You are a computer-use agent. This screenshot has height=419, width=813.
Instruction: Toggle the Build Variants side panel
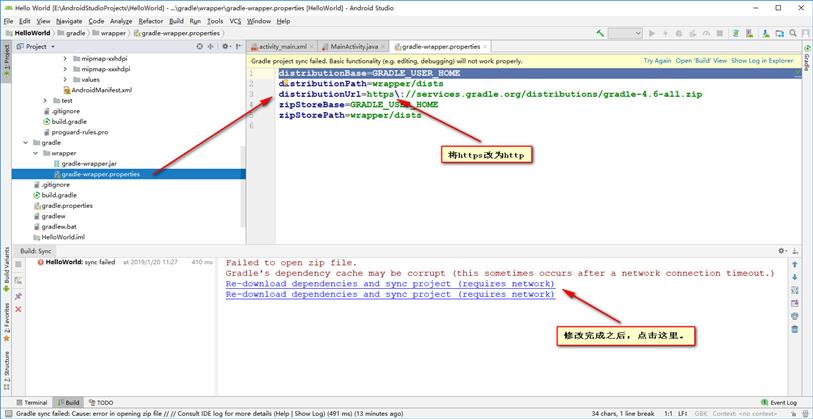click(6, 271)
